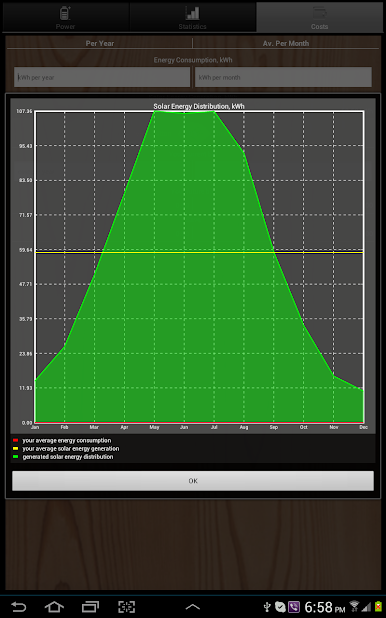Click the 11.93 y-axis value
386x618 pixels.
click(x=26, y=388)
